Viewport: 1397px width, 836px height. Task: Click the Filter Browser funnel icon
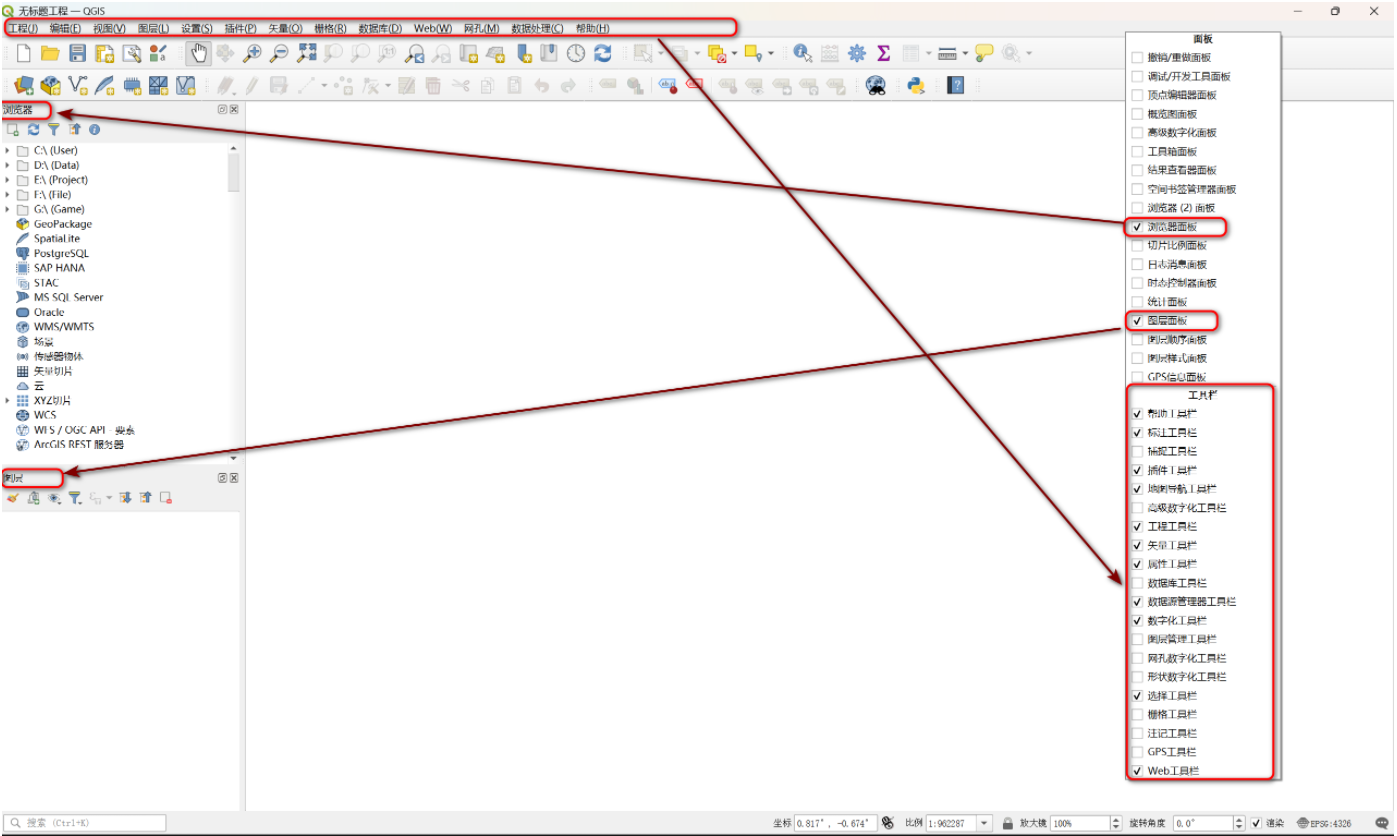pyautogui.click(x=54, y=130)
